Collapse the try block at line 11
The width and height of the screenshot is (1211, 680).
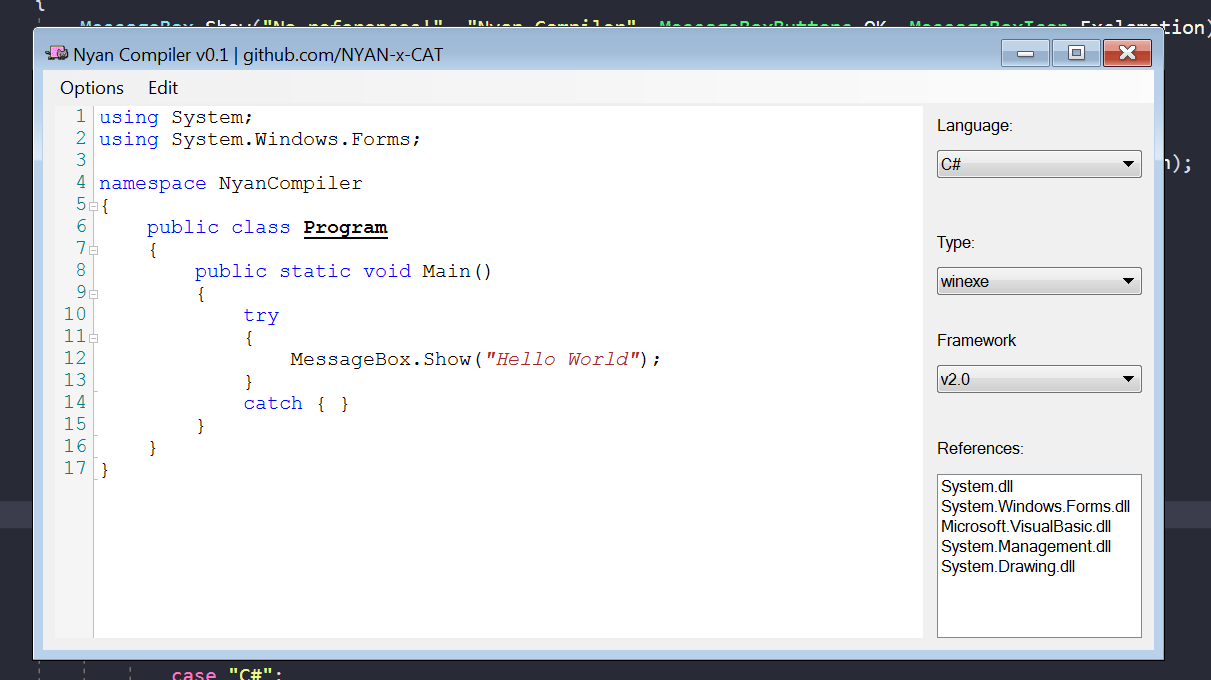coord(93,338)
